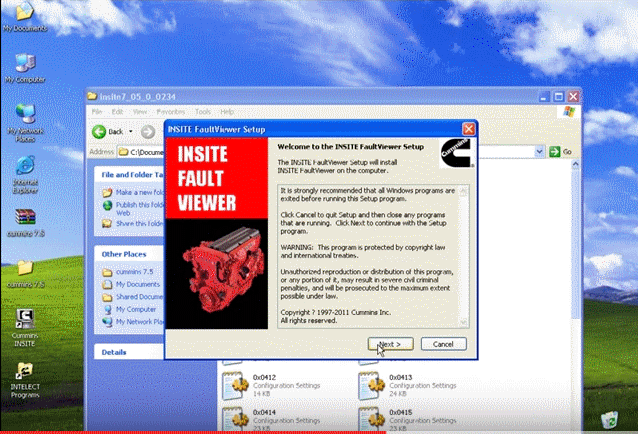Open File menu in Explorer window
Image resolution: width=638 pixels, height=434 pixels.
(x=97, y=111)
